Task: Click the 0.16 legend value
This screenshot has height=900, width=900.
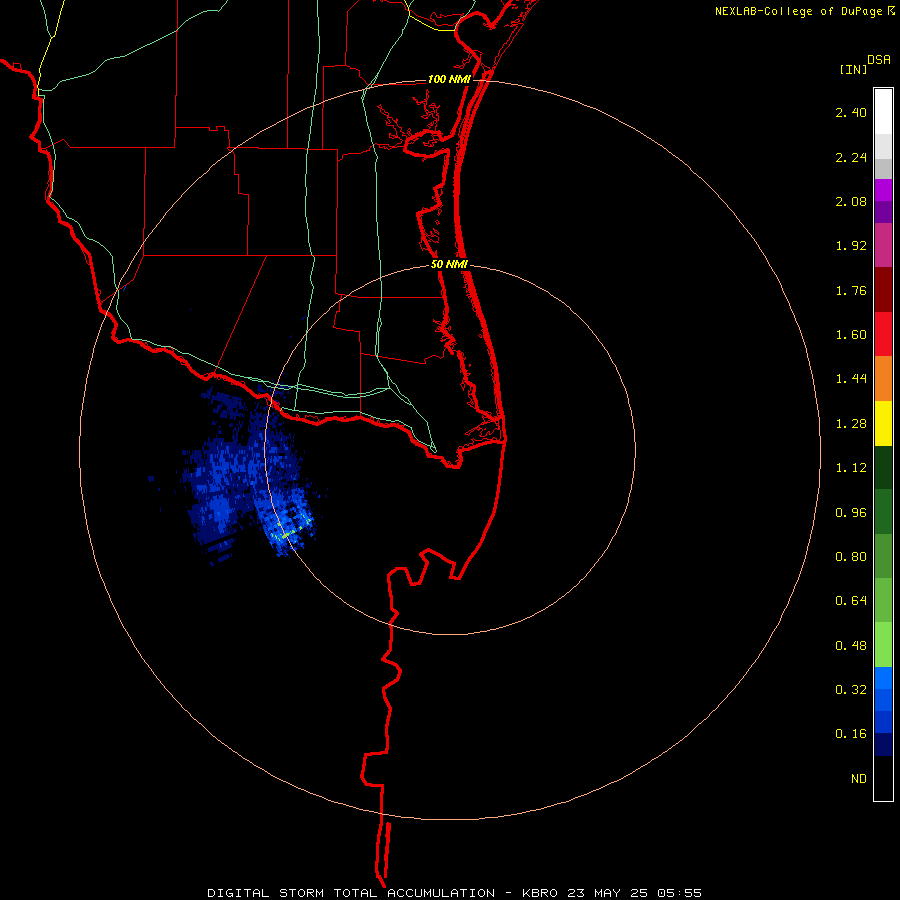Action: tap(851, 734)
